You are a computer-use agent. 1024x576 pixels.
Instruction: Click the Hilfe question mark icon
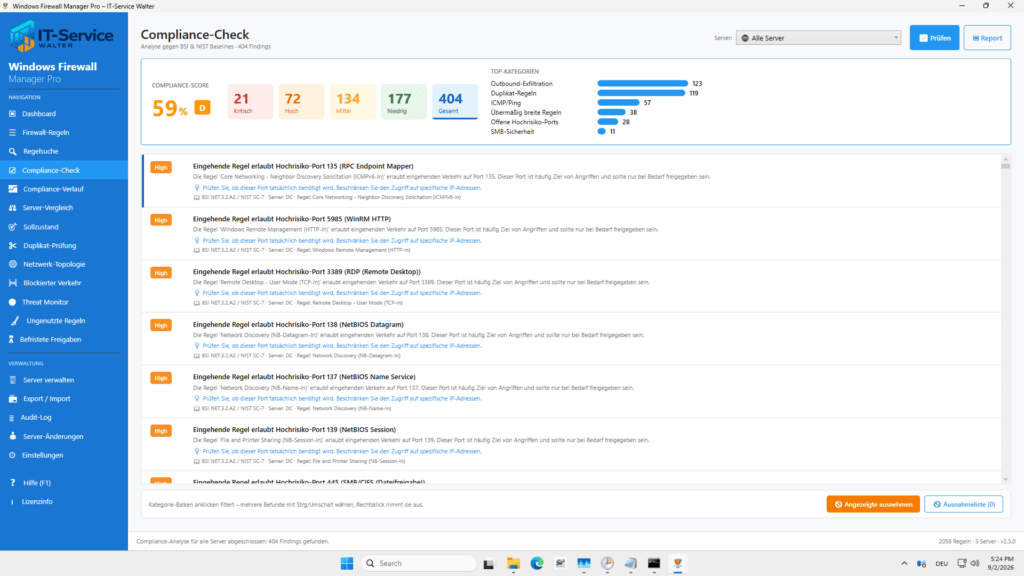pyautogui.click(x=12, y=483)
